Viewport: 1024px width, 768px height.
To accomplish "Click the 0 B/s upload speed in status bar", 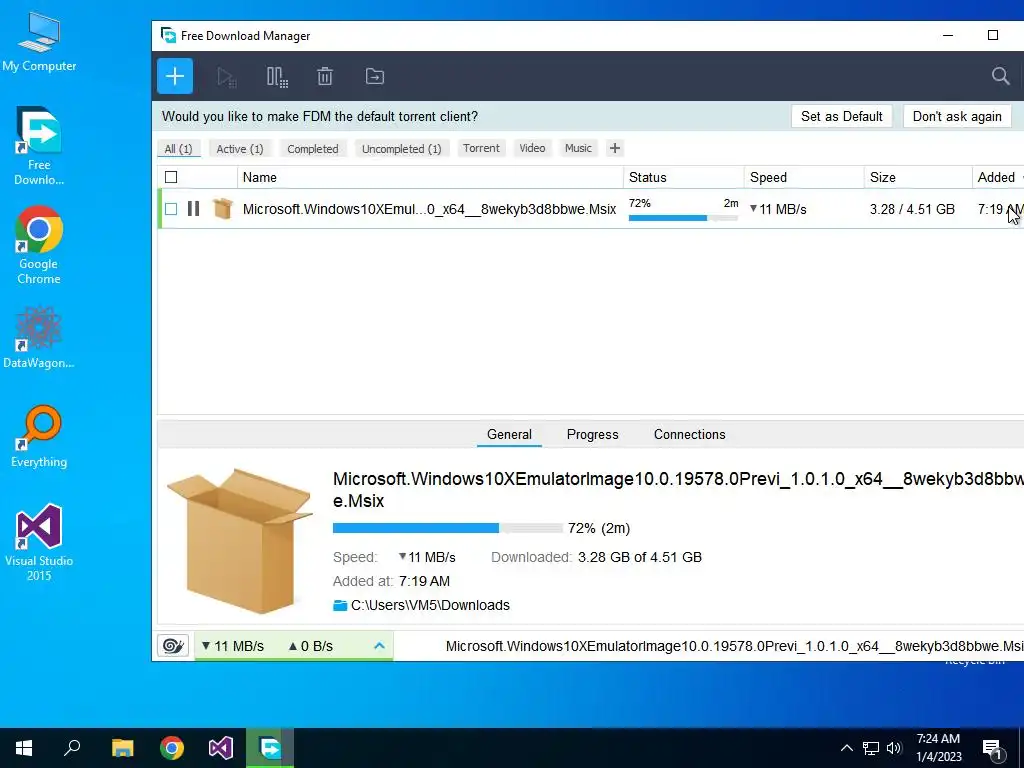I will pos(310,646).
